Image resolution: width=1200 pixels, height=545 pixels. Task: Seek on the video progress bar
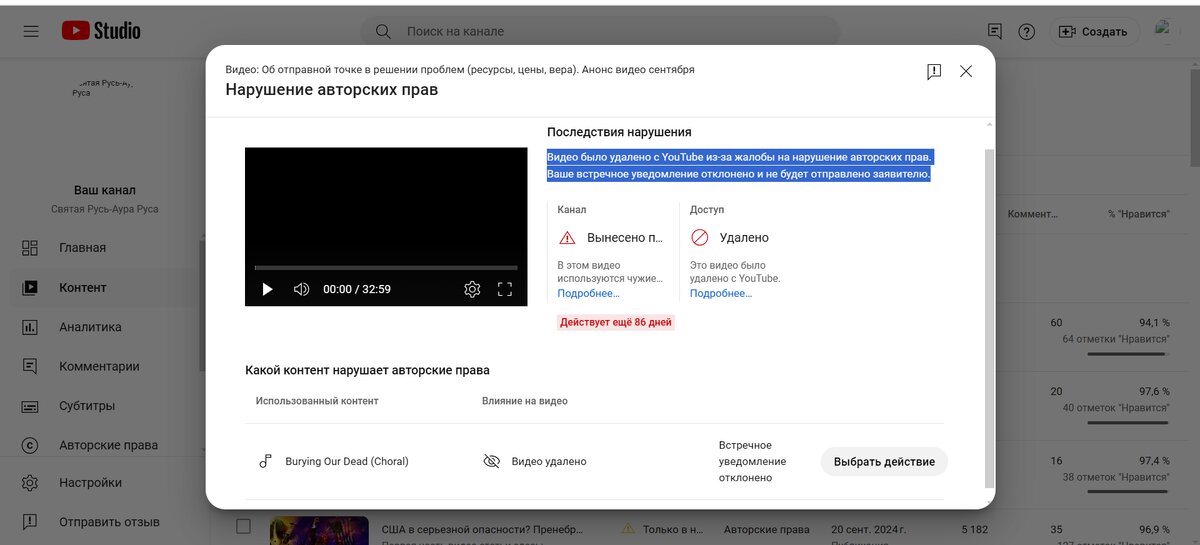386,268
